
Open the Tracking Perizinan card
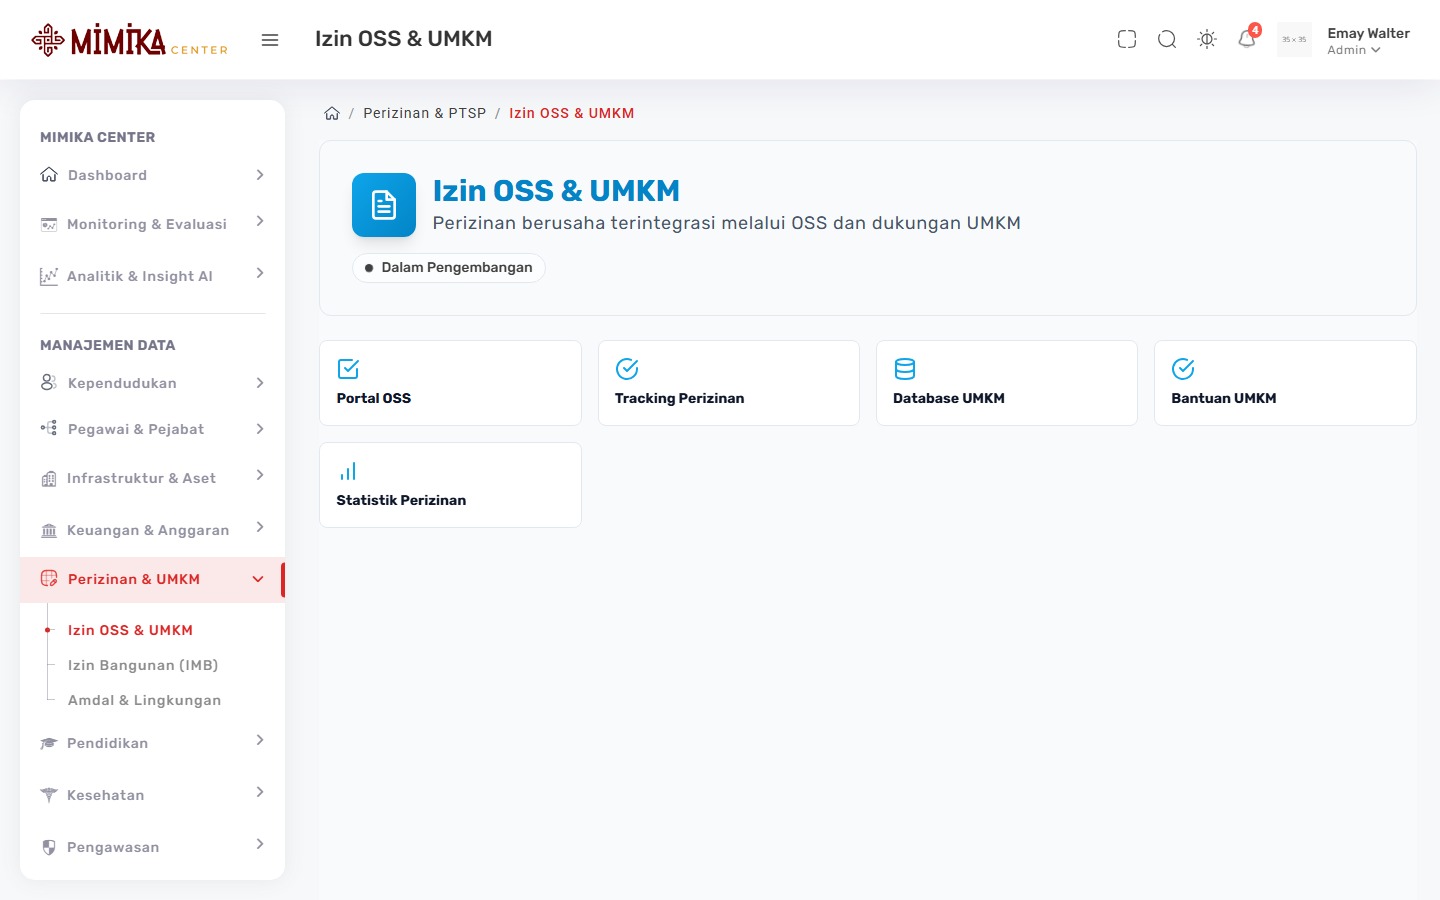pos(728,383)
